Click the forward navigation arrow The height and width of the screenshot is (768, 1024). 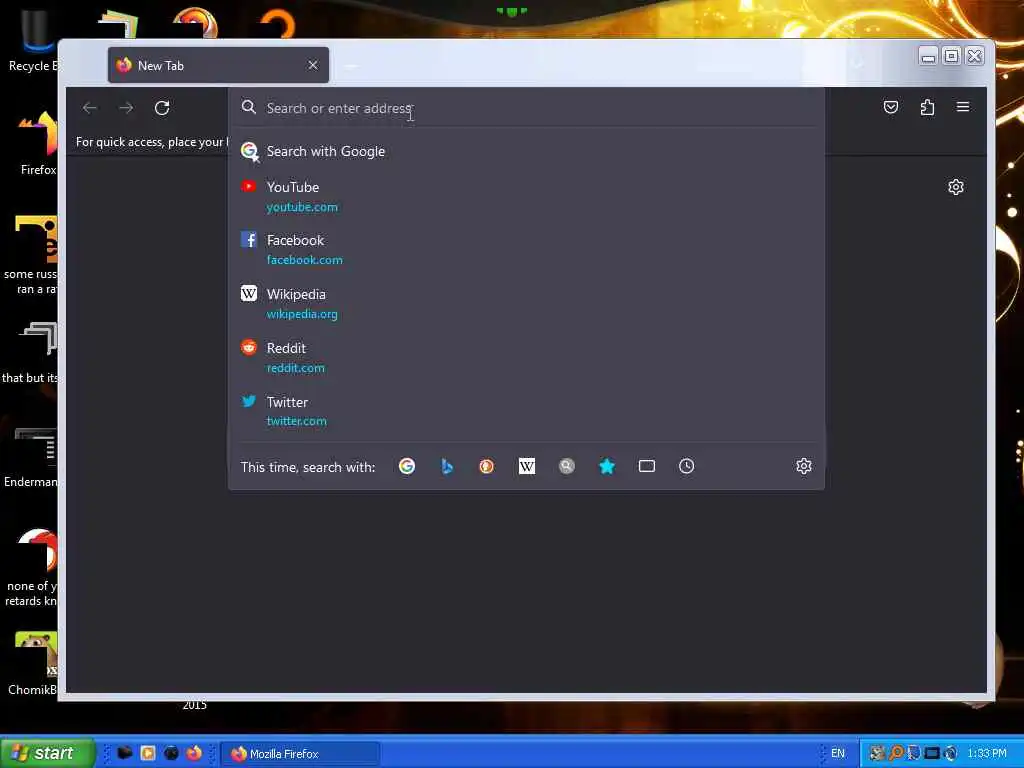coord(126,108)
